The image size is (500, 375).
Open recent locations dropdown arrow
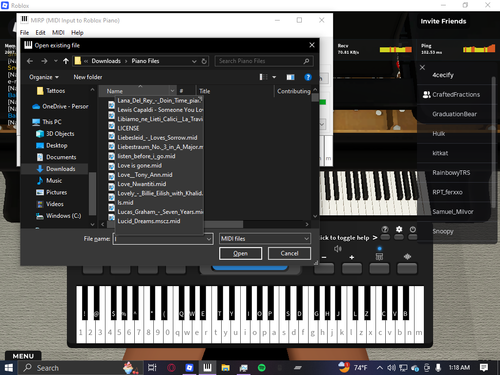[x=56, y=61]
